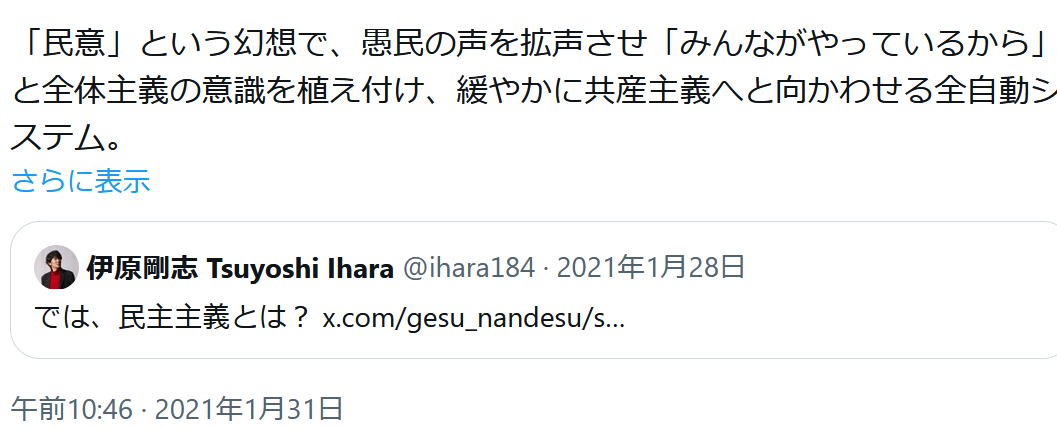The height and width of the screenshot is (428, 1057).
Task: Click the post date 2021年1月31日
Action: pos(249,408)
